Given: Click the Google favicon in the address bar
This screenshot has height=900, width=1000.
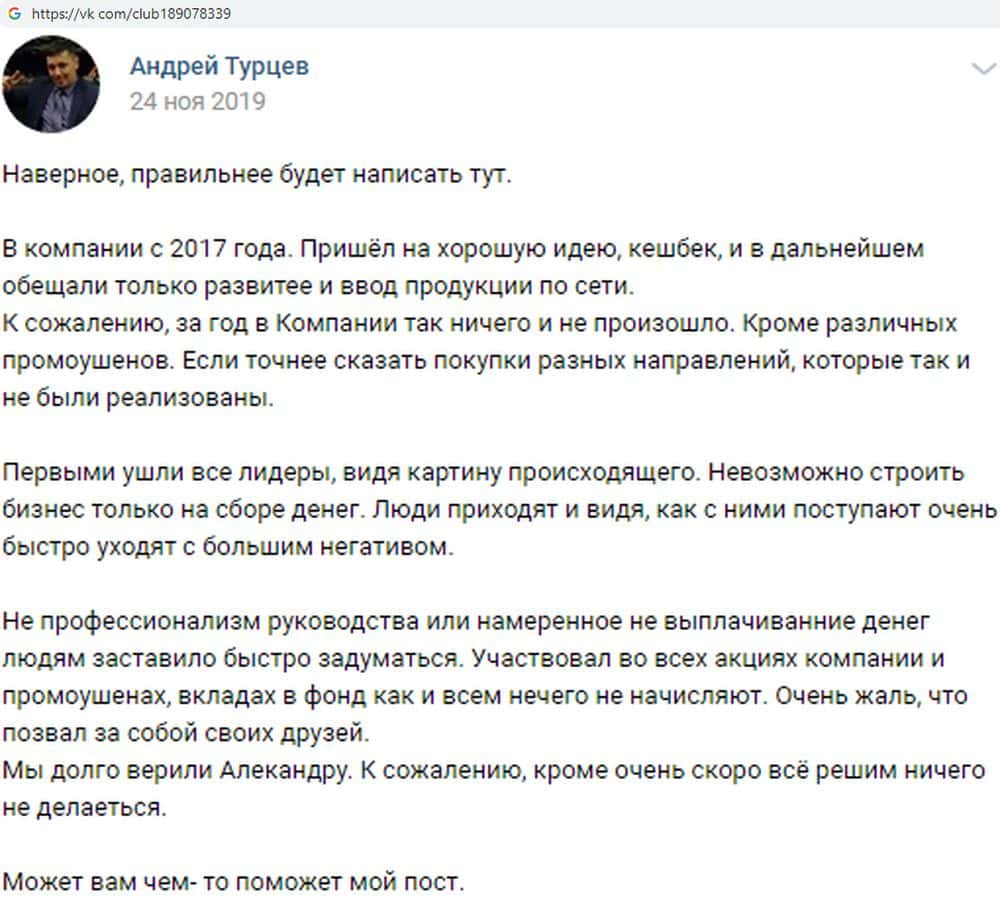Looking at the screenshot, I should [14, 14].
